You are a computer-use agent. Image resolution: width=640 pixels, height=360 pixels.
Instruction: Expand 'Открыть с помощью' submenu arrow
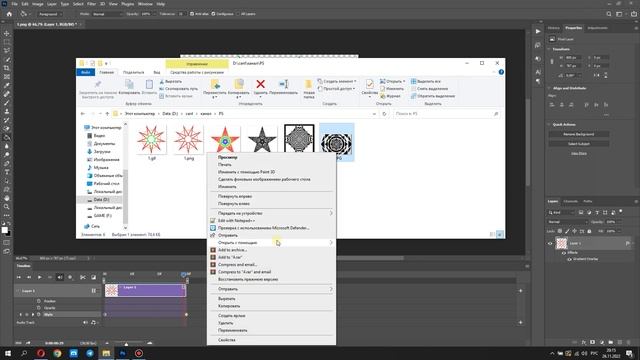pos(331,242)
